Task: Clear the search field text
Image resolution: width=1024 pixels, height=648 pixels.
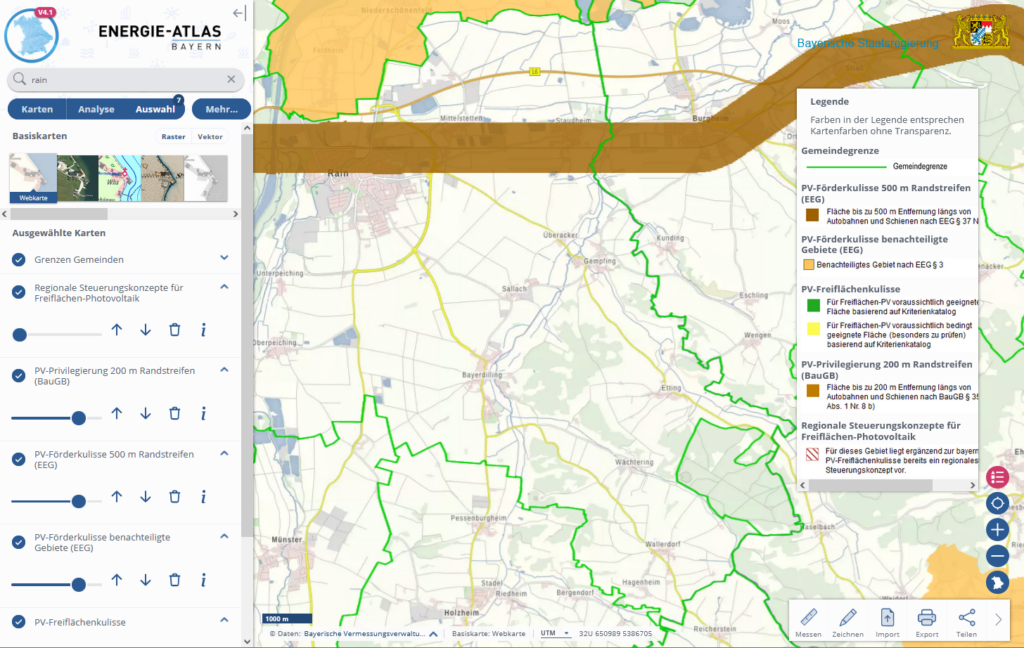Action: (231, 79)
